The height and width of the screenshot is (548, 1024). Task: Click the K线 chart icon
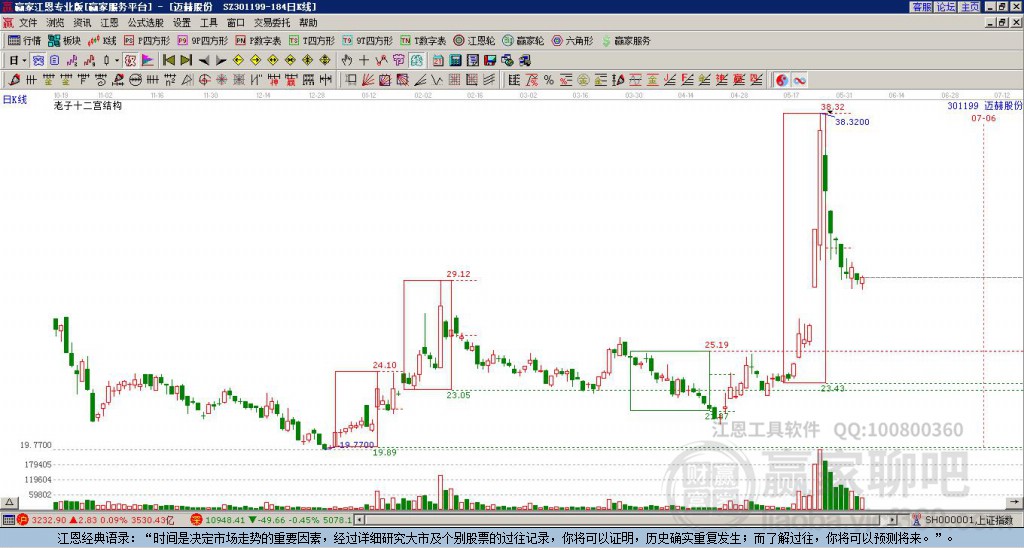coord(101,40)
